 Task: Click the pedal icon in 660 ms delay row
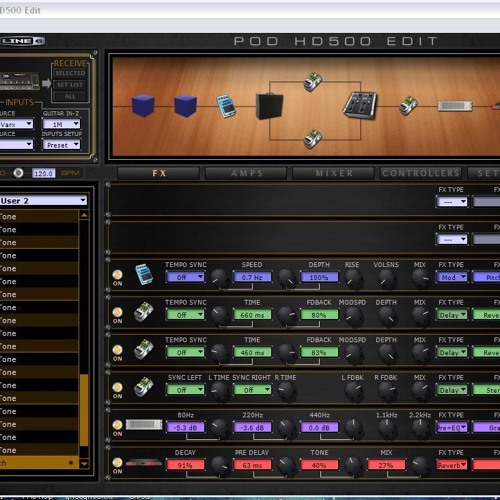[144, 311]
